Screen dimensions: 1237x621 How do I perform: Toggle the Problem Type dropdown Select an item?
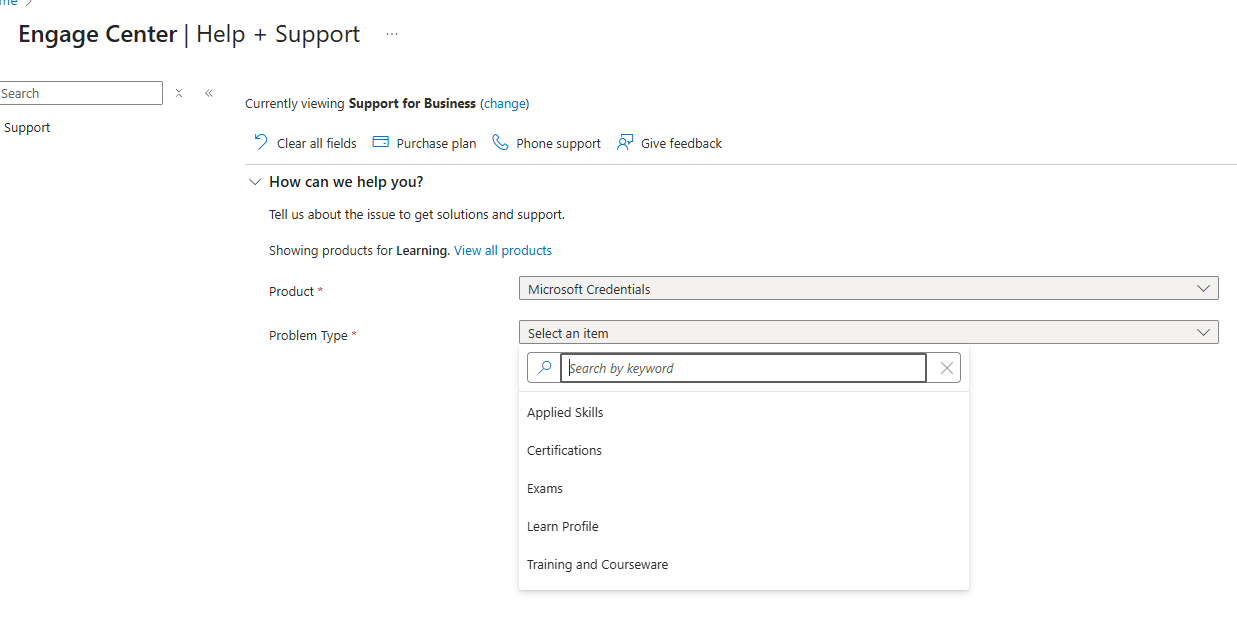pos(869,332)
